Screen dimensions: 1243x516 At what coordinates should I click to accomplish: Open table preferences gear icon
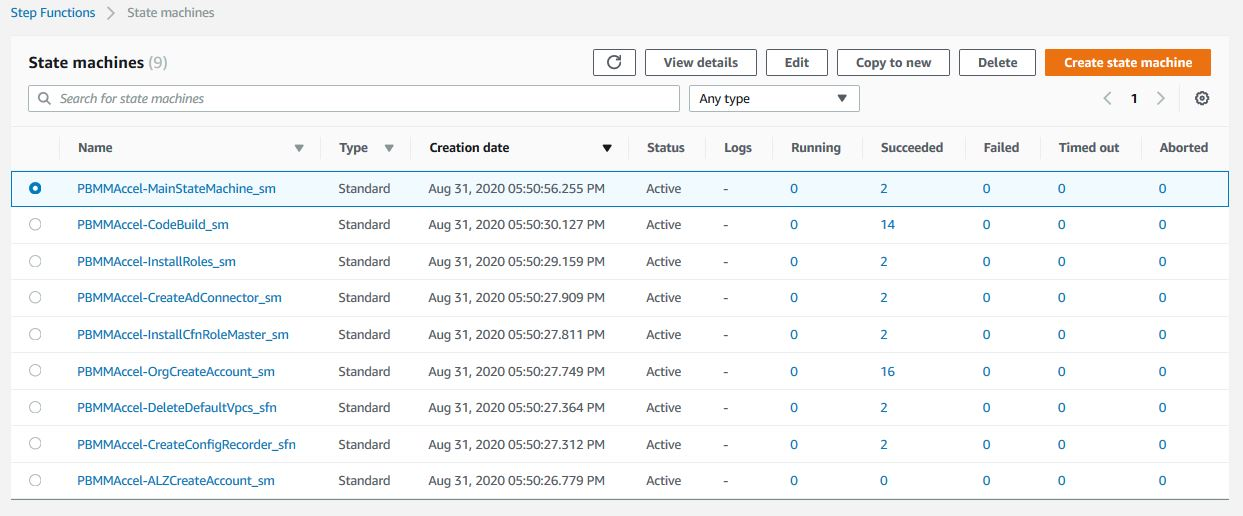click(x=1202, y=99)
